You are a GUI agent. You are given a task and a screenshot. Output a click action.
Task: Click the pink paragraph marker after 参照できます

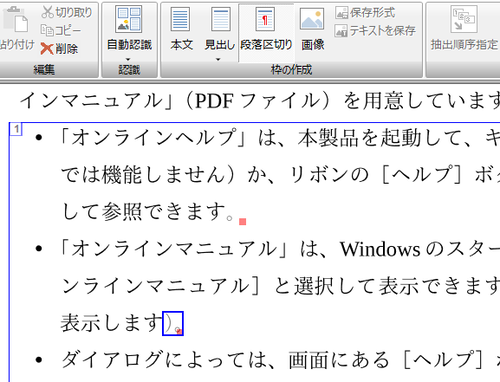[x=243, y=221]
